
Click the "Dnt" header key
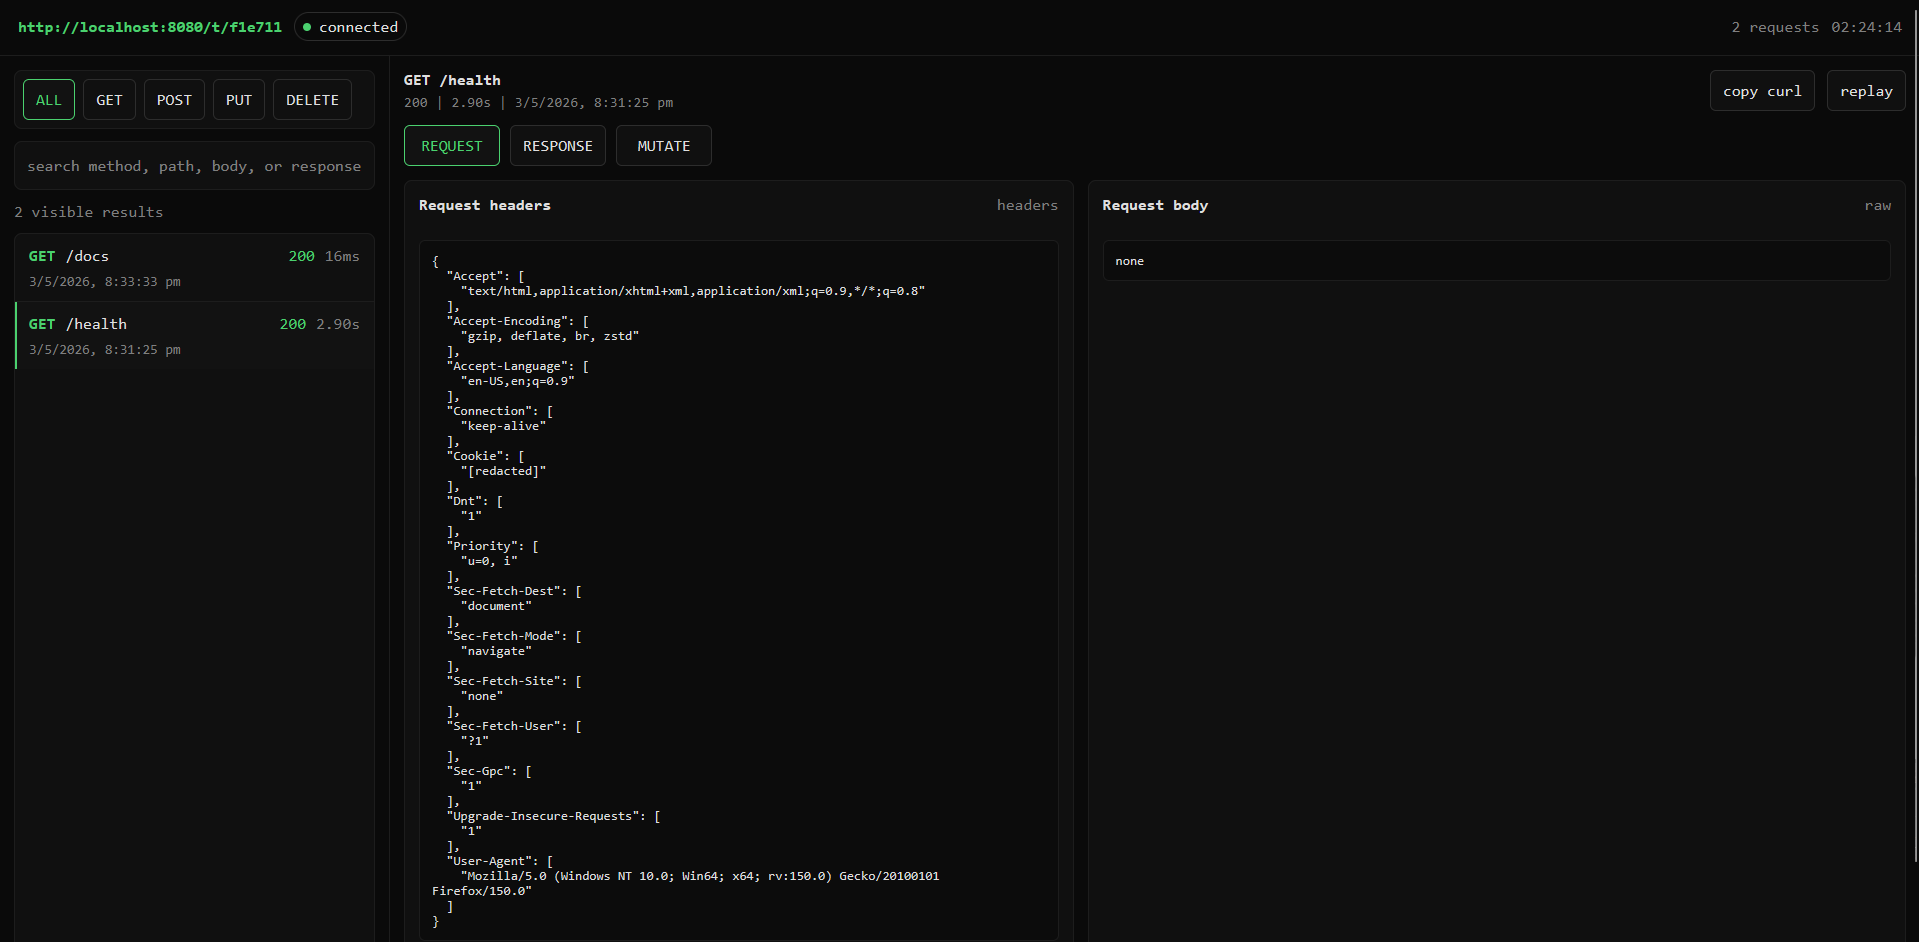pos(464,501)
